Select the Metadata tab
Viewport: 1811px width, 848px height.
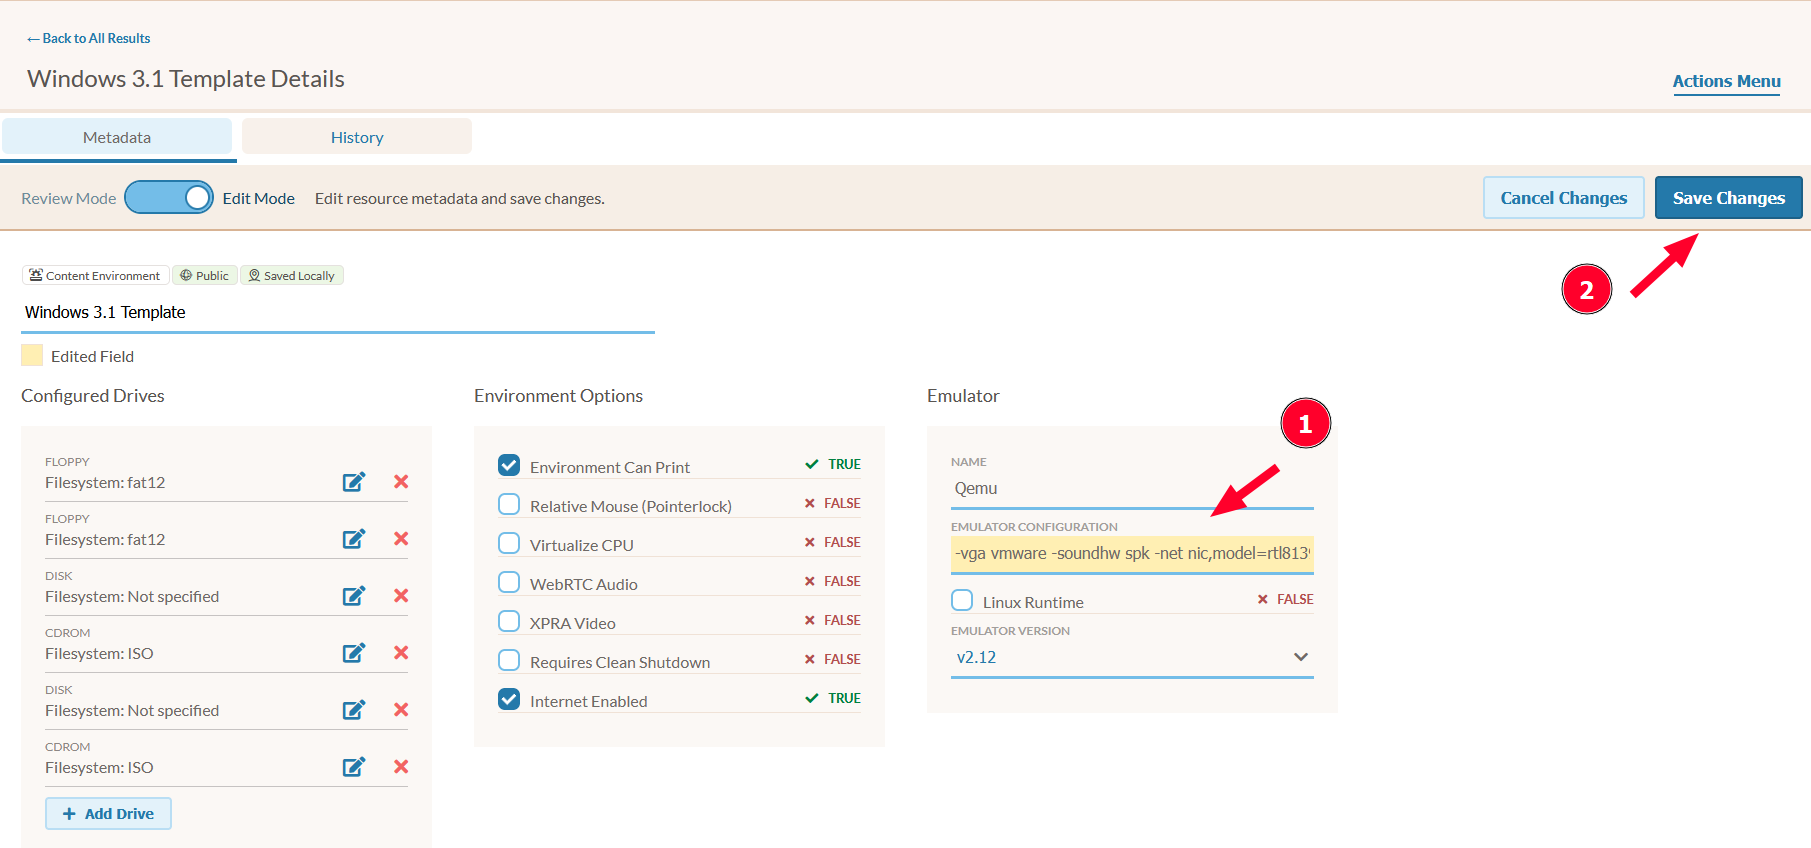click(x=117, y=137)
